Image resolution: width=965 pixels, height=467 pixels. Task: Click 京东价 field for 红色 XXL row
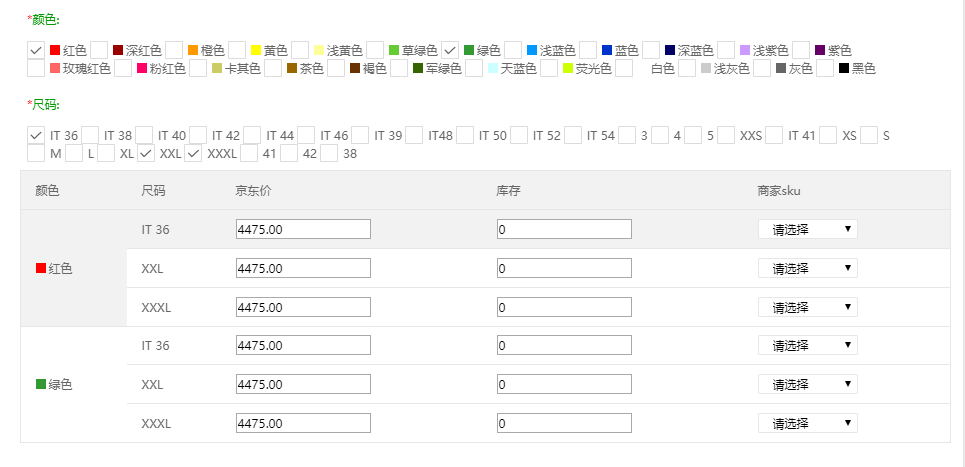pyautogui.click(x=303, y=268)
